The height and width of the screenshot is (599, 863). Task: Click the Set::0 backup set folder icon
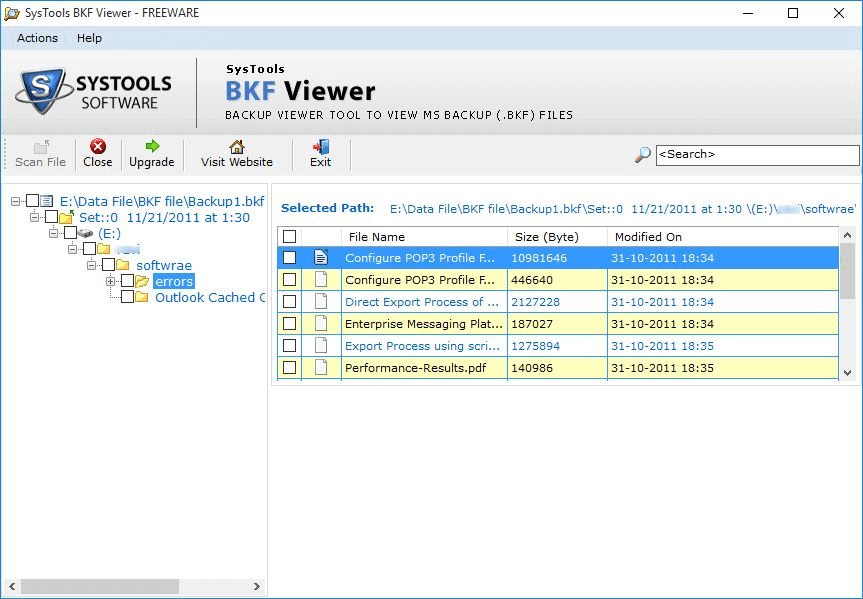tap(66, 217)
